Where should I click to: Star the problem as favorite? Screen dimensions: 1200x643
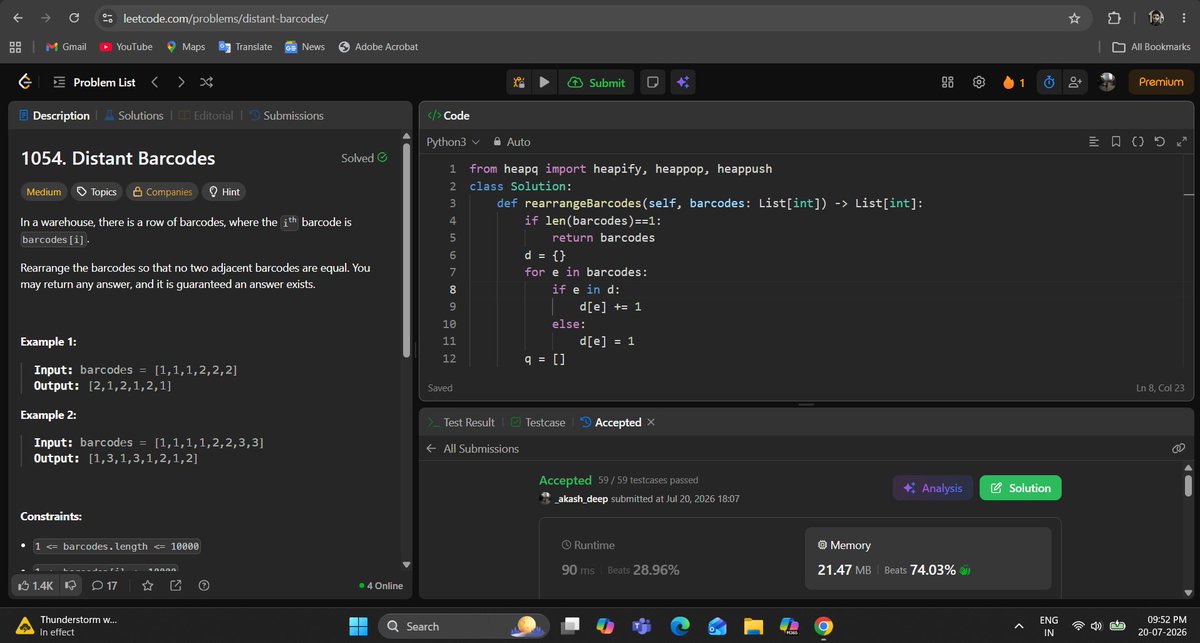tap(147, 585)
